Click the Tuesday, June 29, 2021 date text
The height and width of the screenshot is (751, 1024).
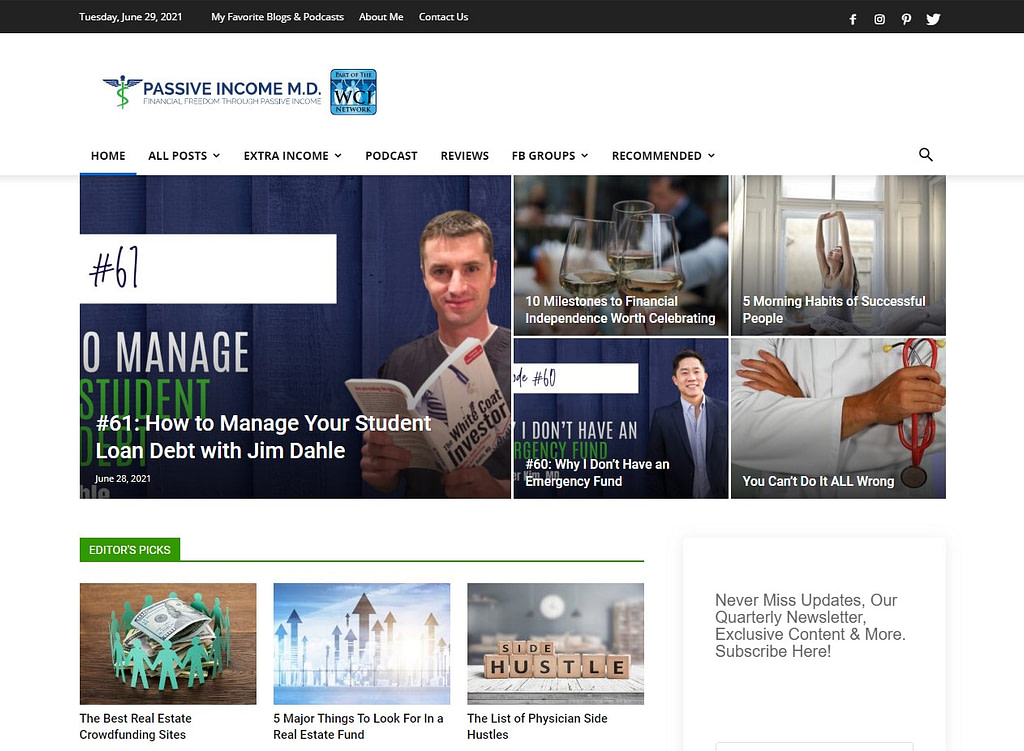(131, 17)
